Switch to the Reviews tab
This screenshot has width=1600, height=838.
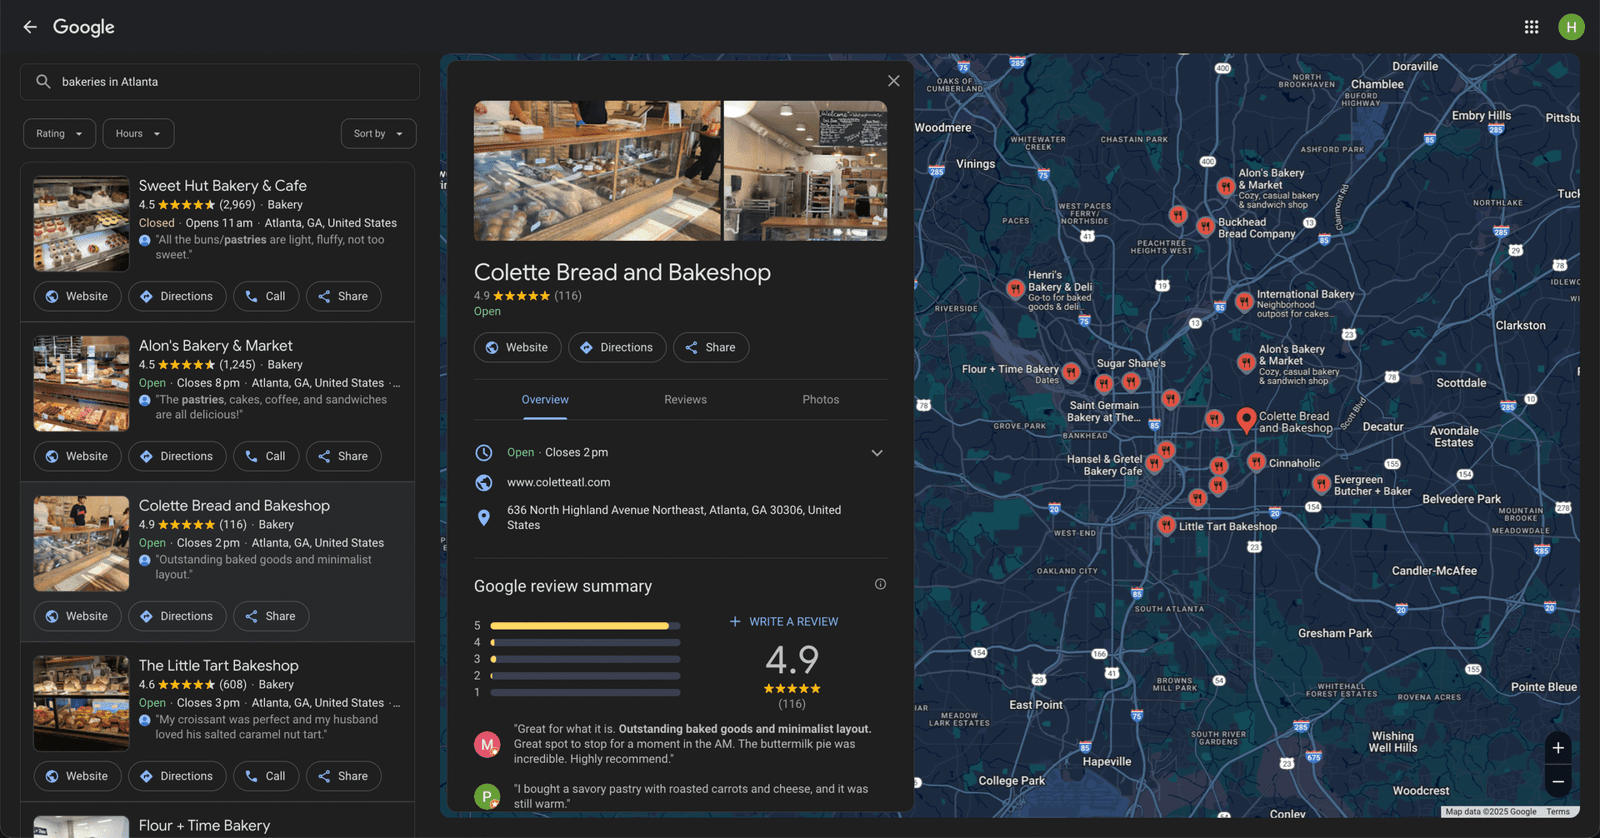[685, 400]
